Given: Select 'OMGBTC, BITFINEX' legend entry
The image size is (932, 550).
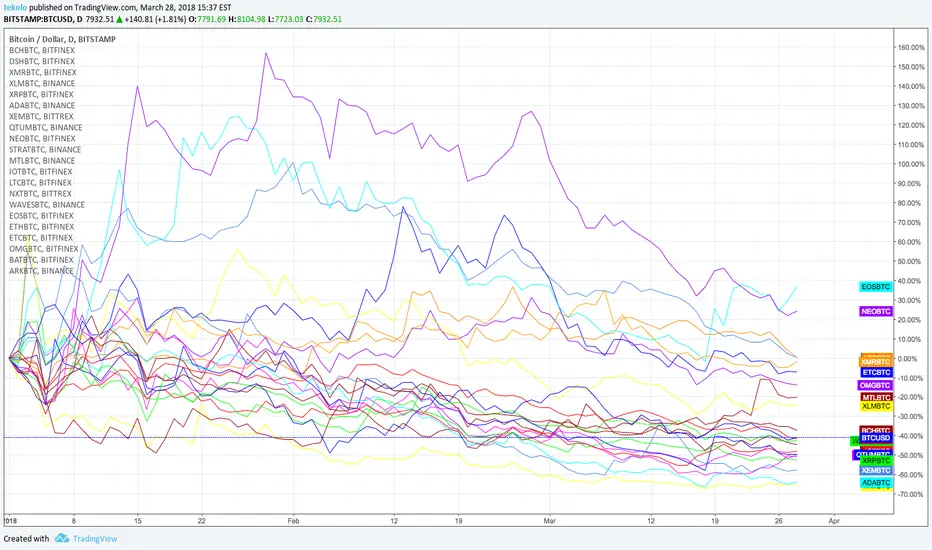Looking at the screenshot, I should coord(43,249).
